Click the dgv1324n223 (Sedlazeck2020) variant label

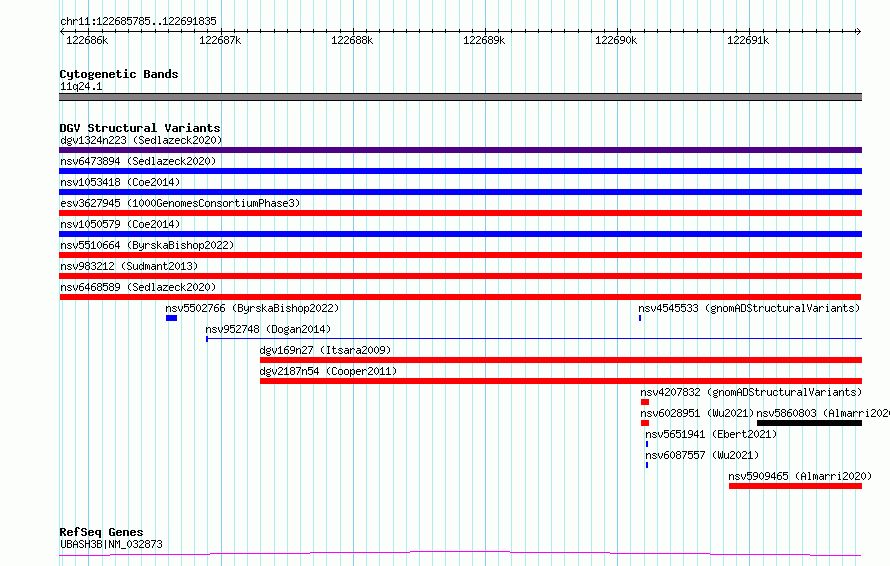pos(141,140)
